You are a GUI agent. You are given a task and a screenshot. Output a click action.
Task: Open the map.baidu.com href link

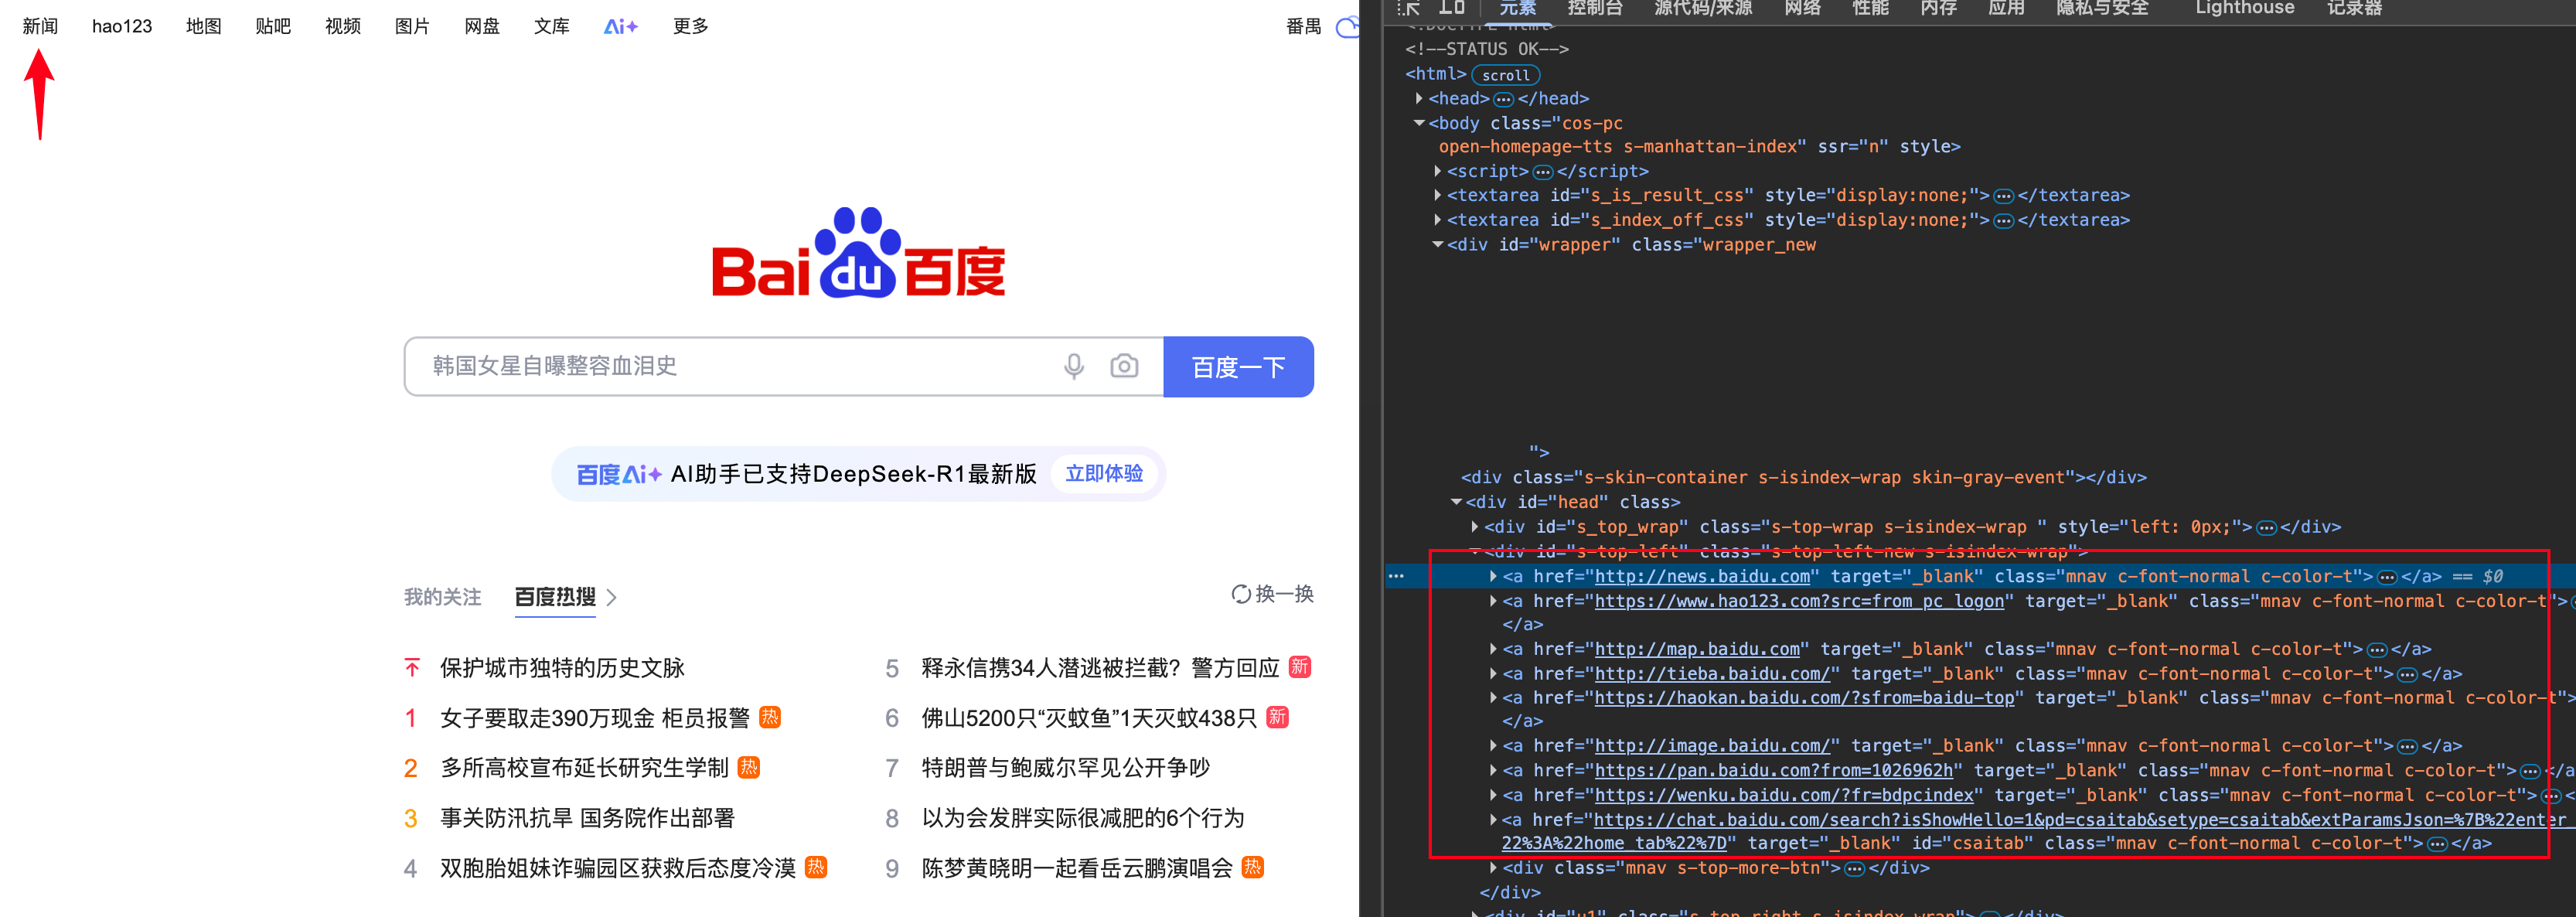click(1696, 650)
